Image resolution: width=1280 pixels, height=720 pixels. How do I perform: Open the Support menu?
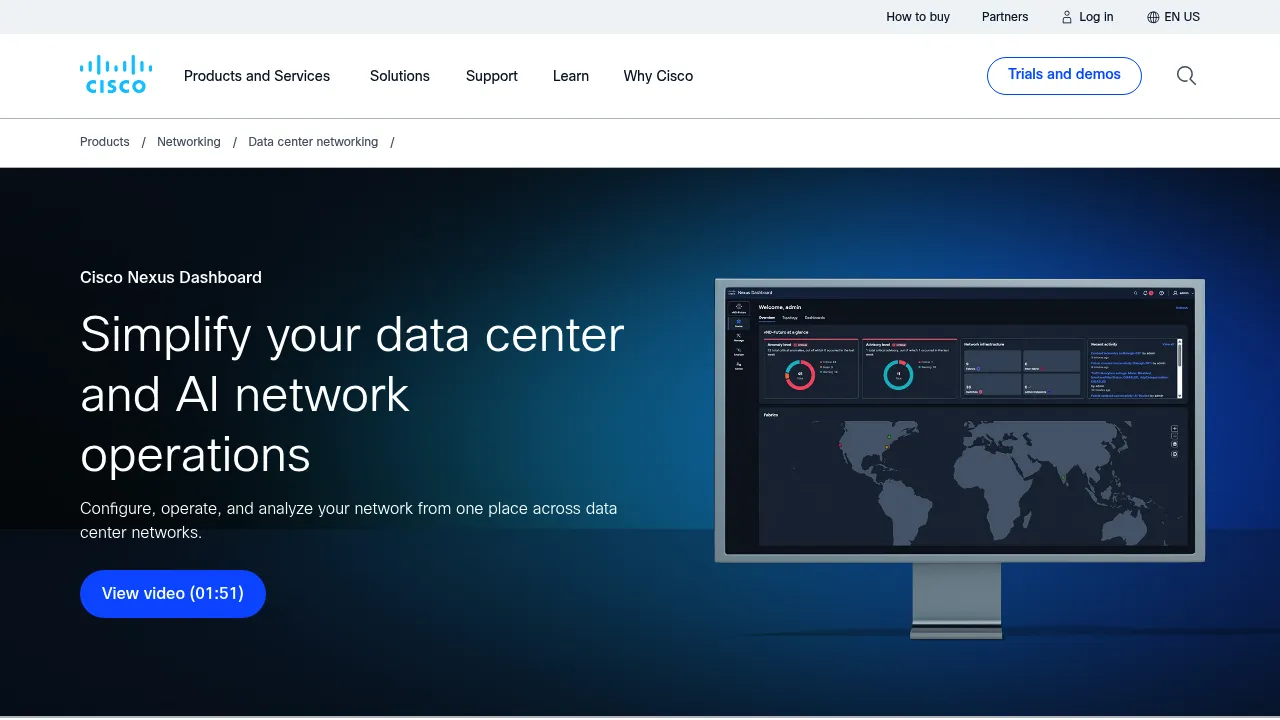(x=492, y=76)
